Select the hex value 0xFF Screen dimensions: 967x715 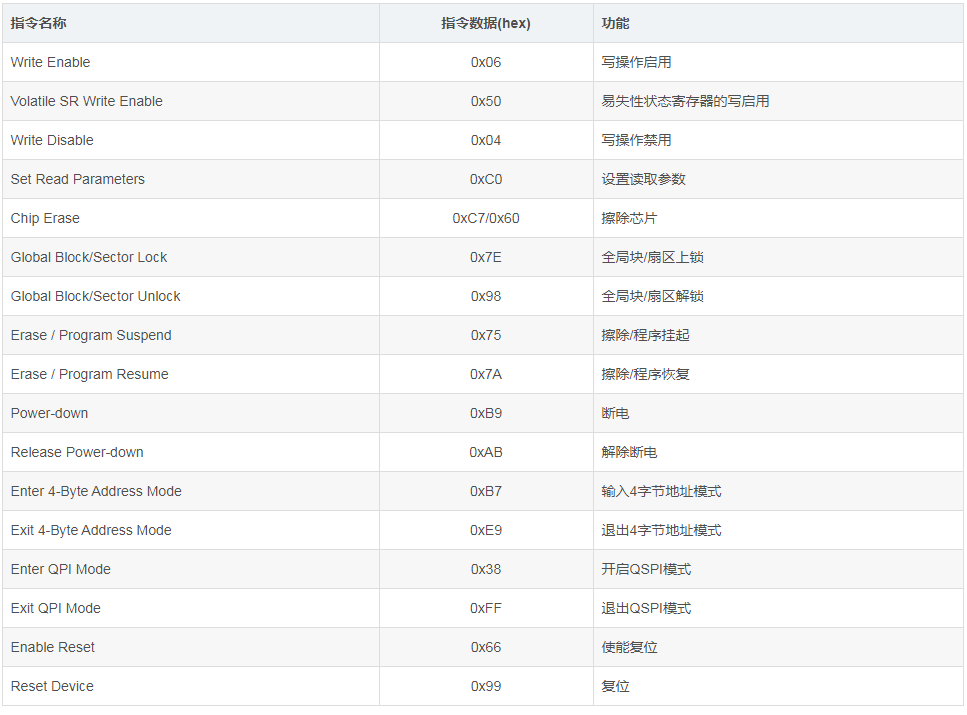tap(486, 608)
